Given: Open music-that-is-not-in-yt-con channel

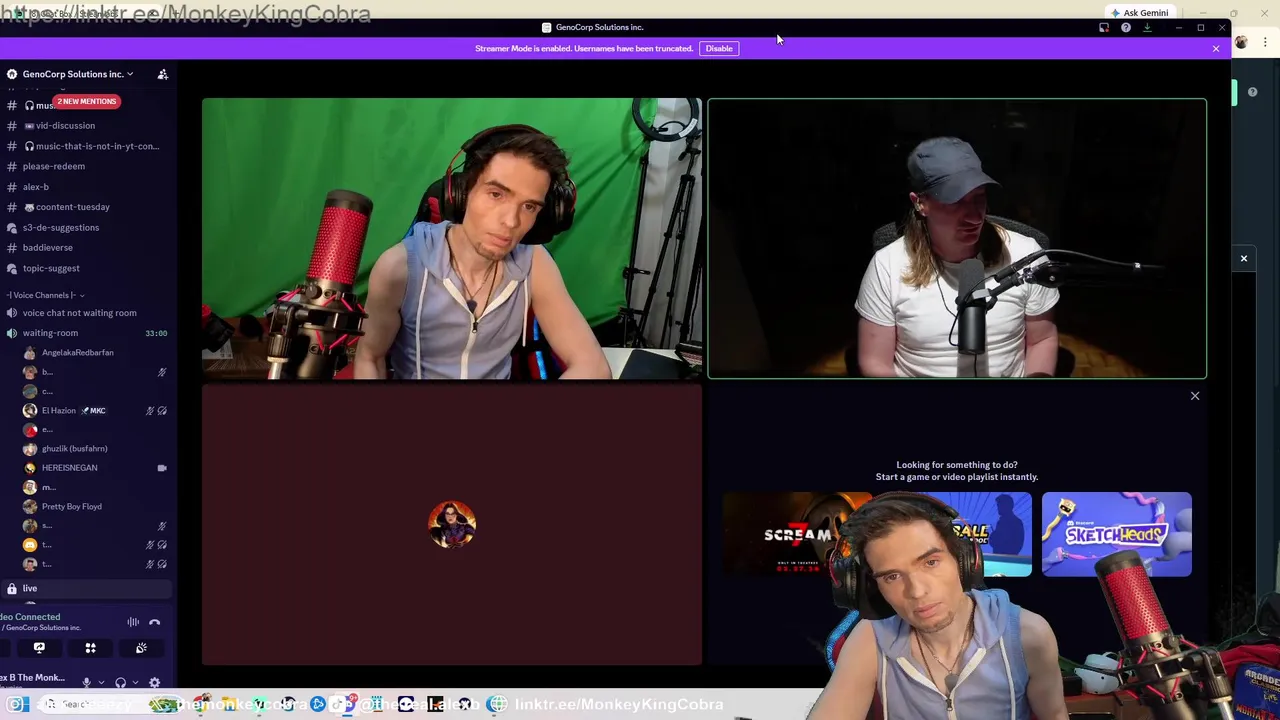Looking at the screenshot, I should tap(88, 146).
